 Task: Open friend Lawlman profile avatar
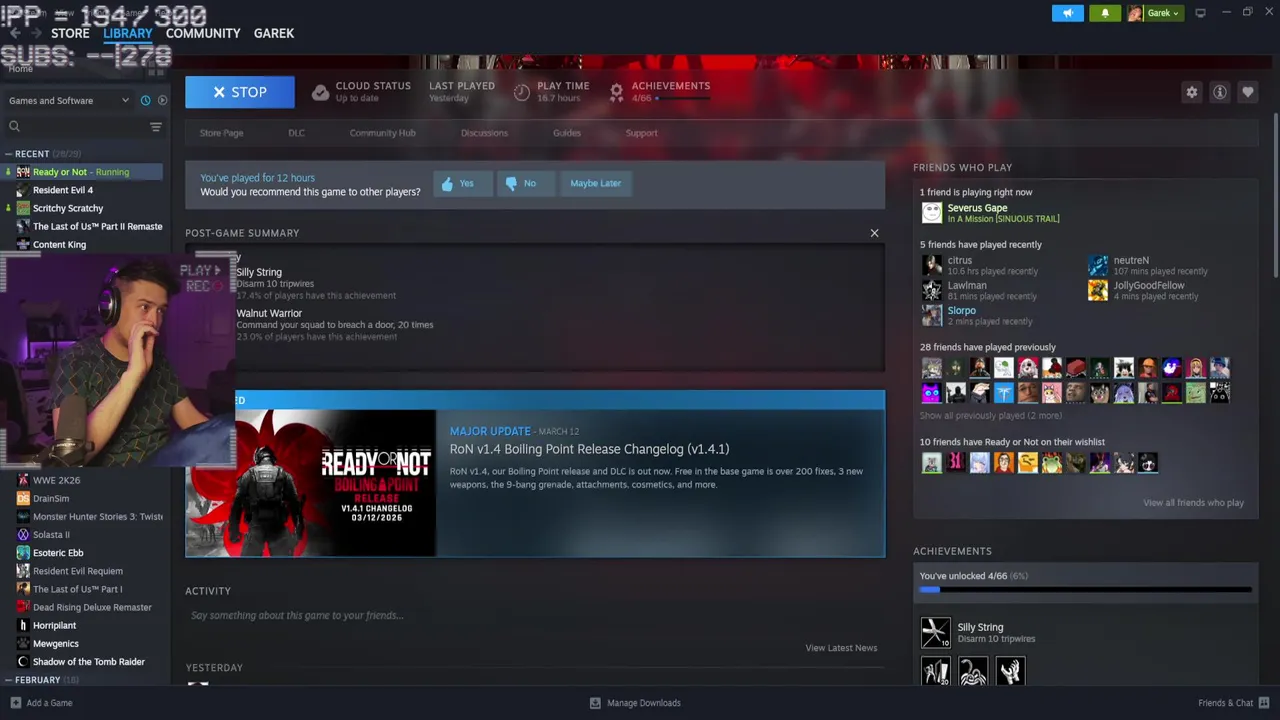(931, 290)
